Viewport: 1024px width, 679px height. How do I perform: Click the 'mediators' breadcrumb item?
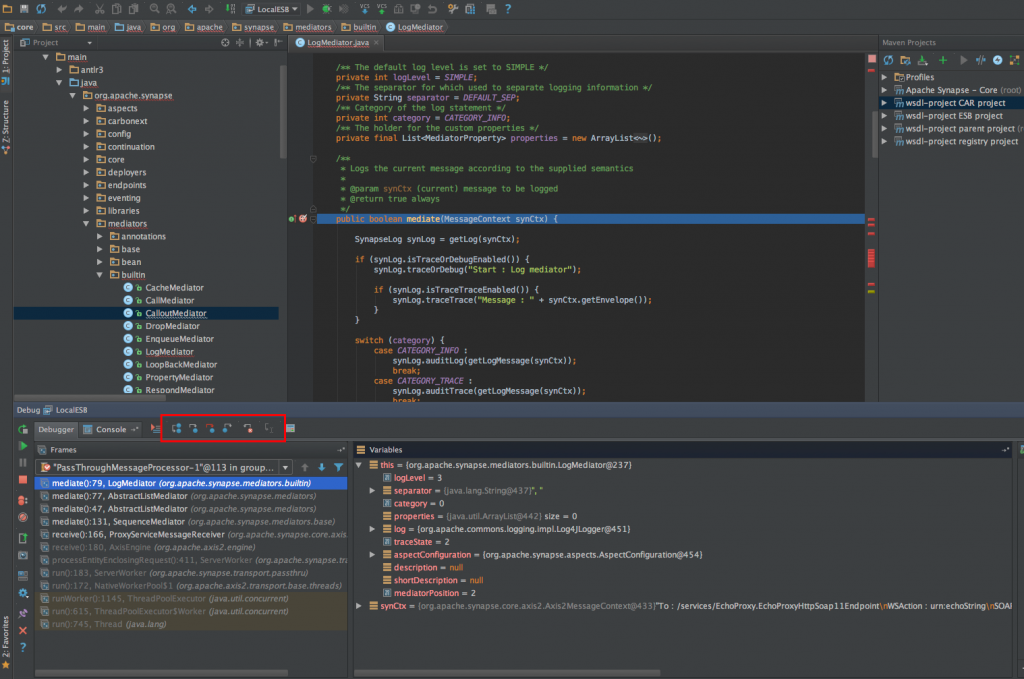pyautogui.click(x=308, y=27)
